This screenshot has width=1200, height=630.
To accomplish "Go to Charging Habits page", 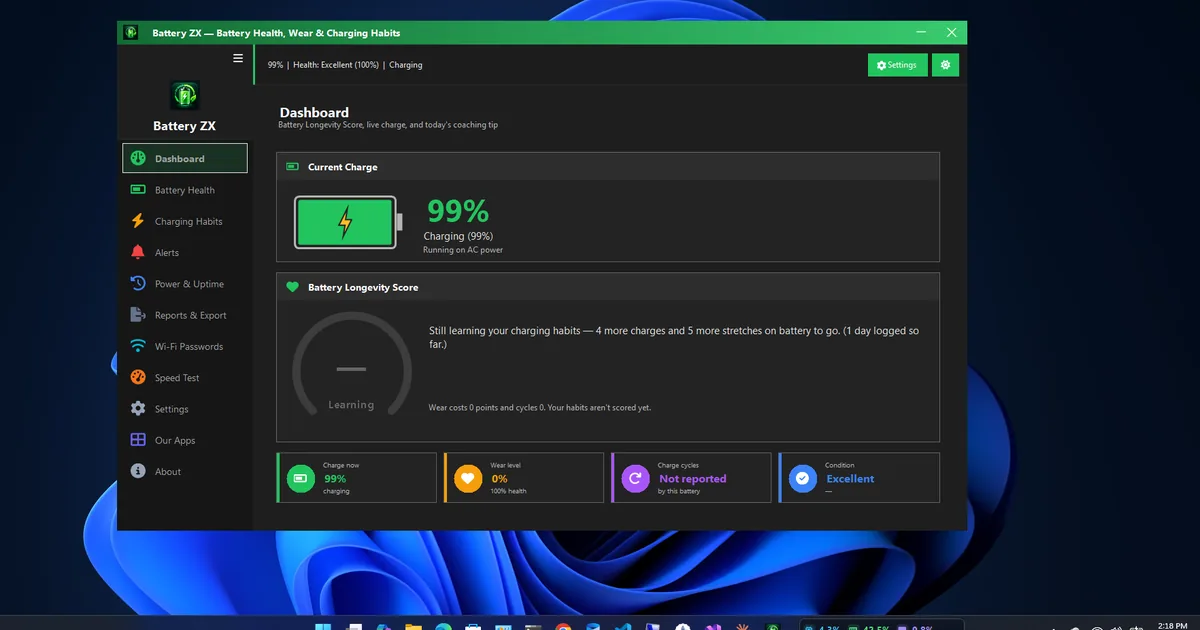I will tap(185, 221).
